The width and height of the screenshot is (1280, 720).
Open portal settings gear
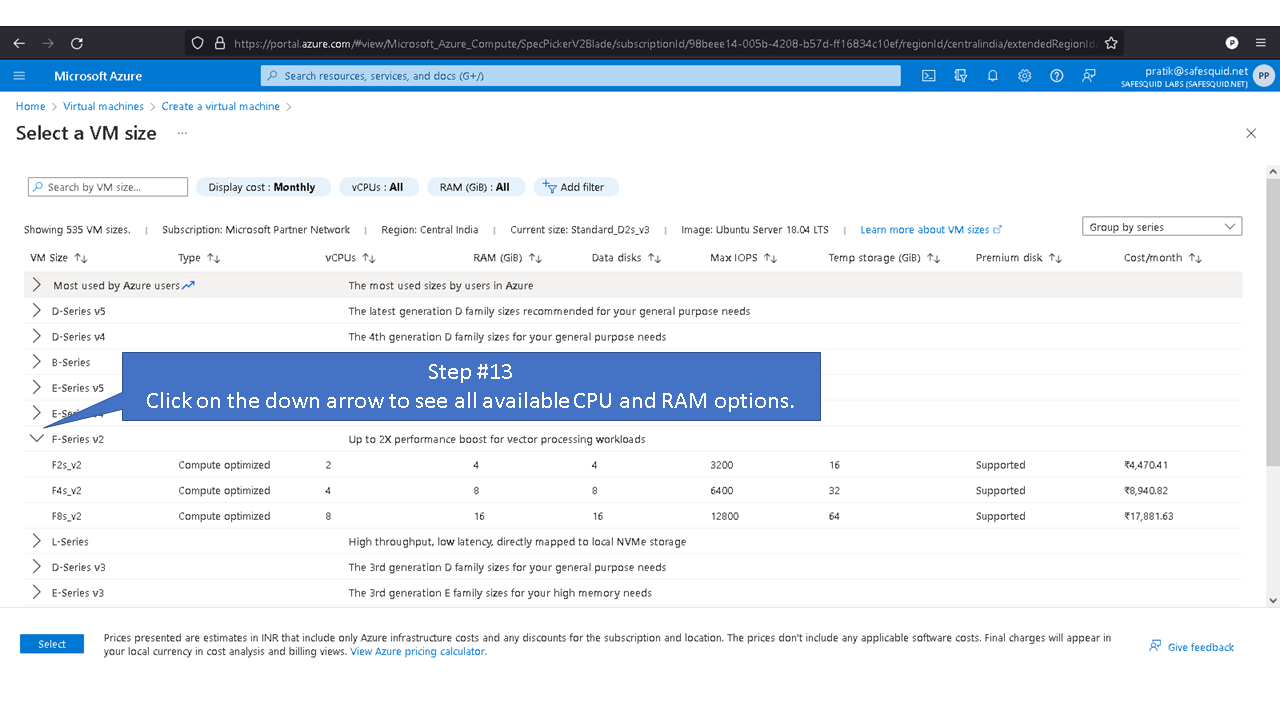(x=1025, y=76)
